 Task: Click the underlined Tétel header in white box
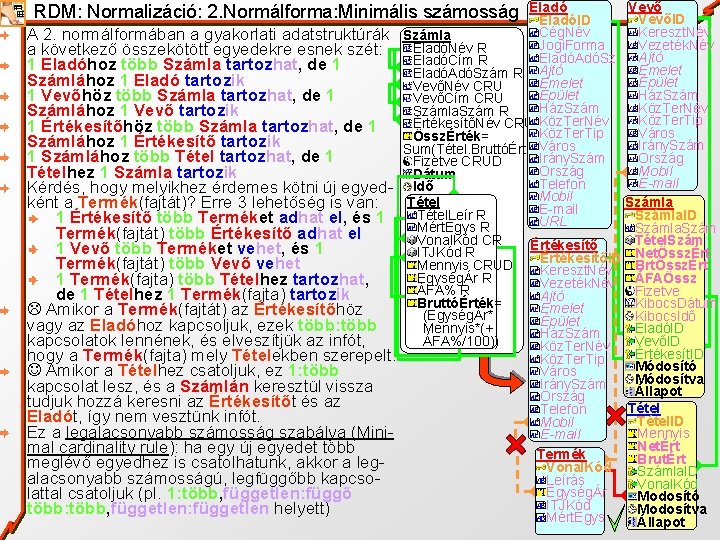click(x=423, y=202)
